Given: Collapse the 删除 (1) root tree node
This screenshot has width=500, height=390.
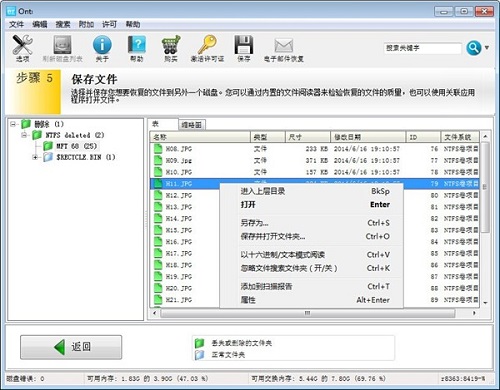Looking at the screenshot, I should (x=13, y=124).
